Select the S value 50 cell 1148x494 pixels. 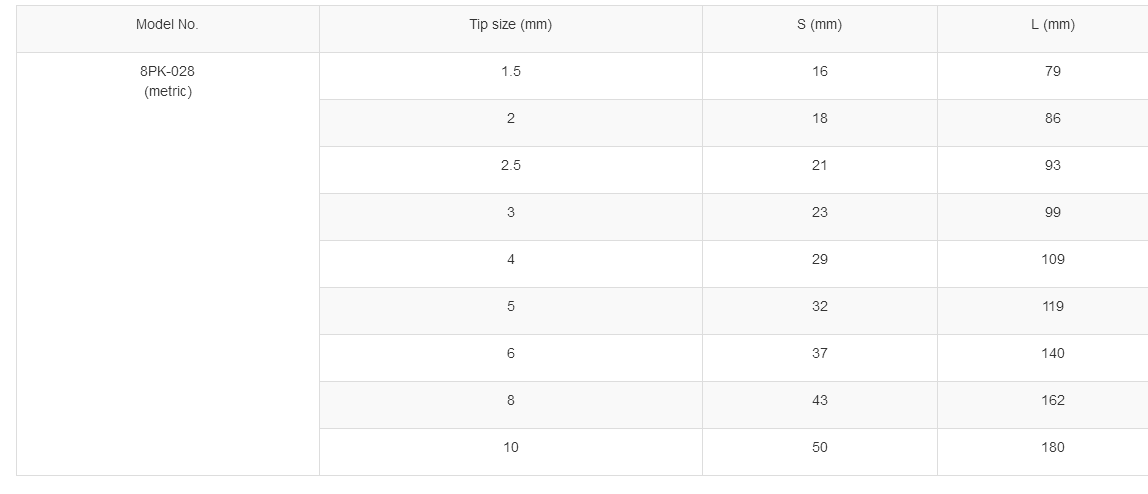point(819,448)
